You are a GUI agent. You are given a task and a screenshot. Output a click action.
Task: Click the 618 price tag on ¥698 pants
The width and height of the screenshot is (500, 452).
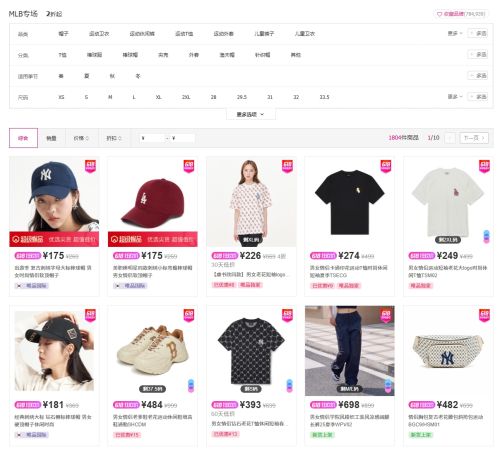coord(323,405)
